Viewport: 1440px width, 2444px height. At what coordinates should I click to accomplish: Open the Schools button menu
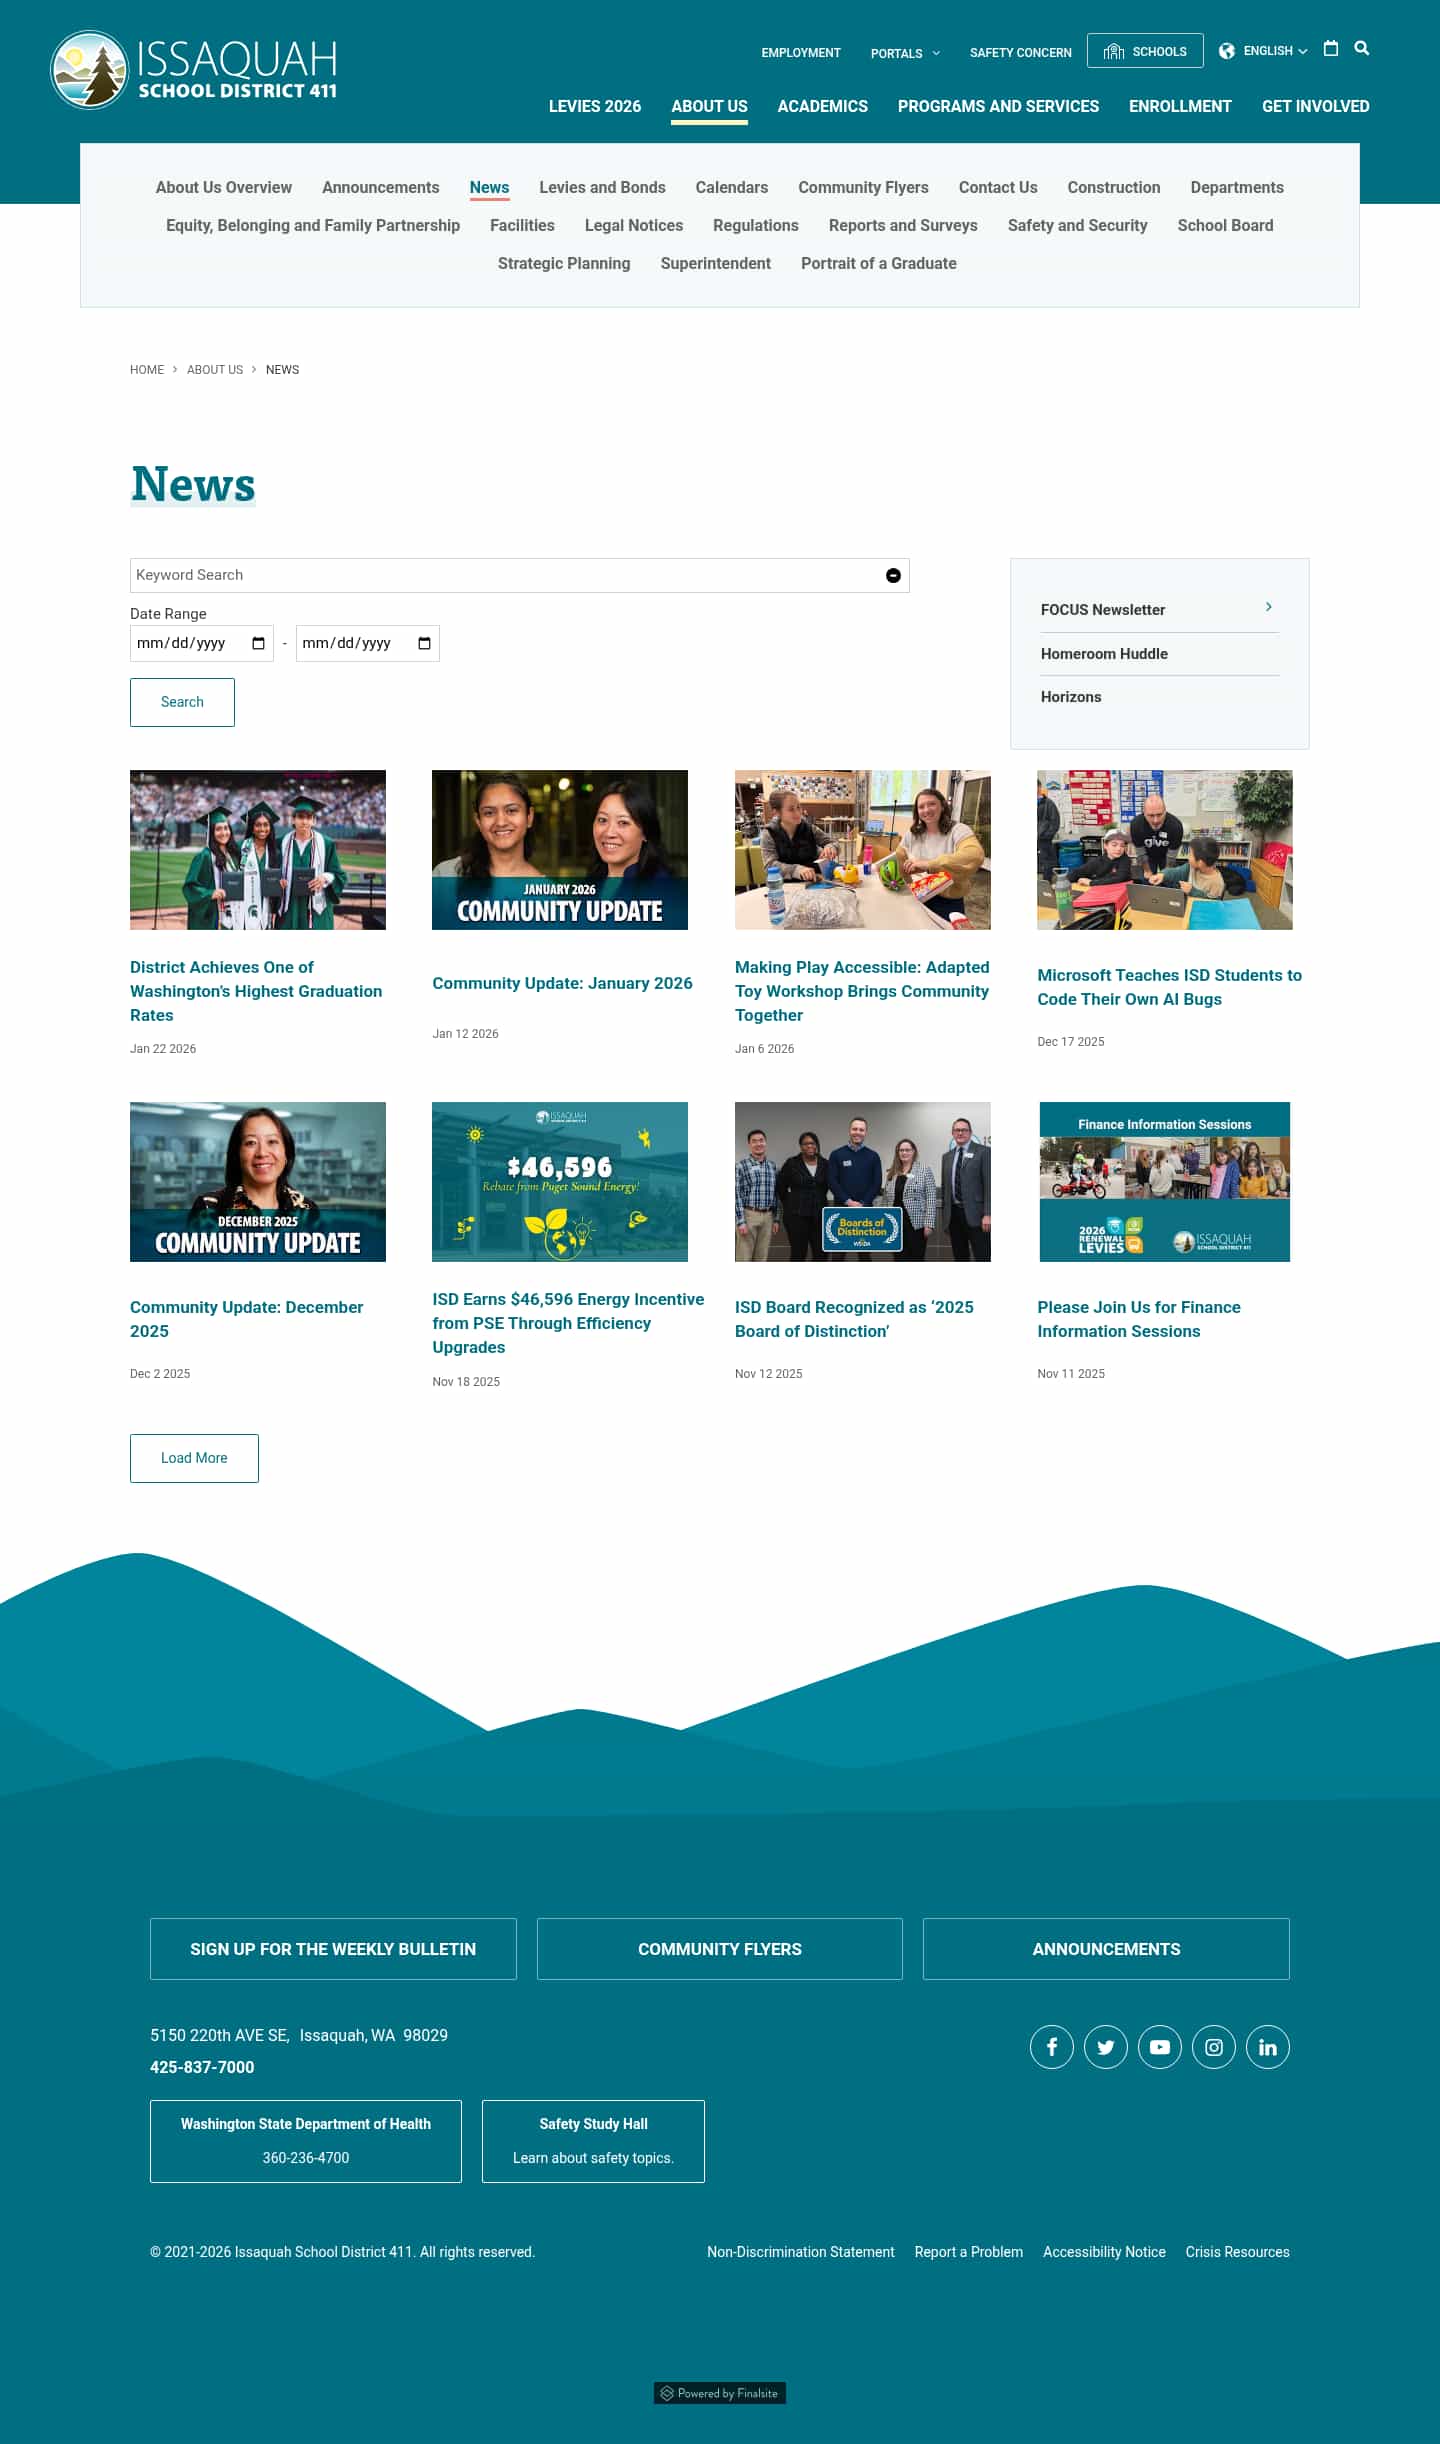(1145, 51)
